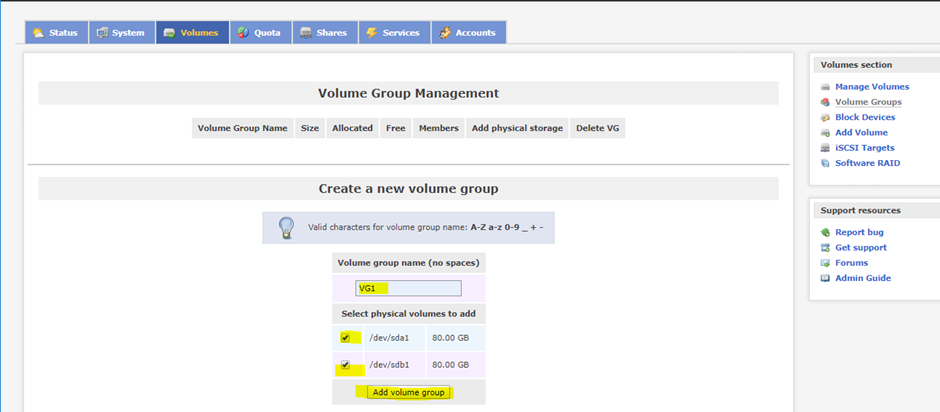940x412 pixels.
Task: Click the Forums icon
Action: click(825, 263)
